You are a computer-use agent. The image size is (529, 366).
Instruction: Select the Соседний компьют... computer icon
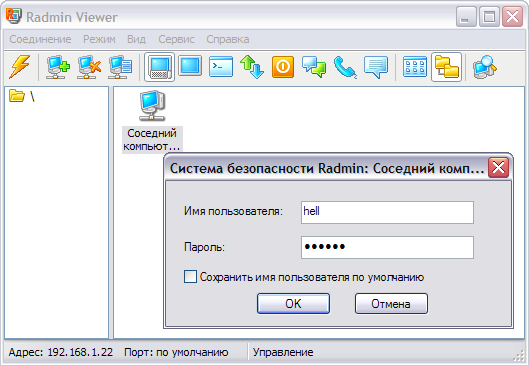152,121
